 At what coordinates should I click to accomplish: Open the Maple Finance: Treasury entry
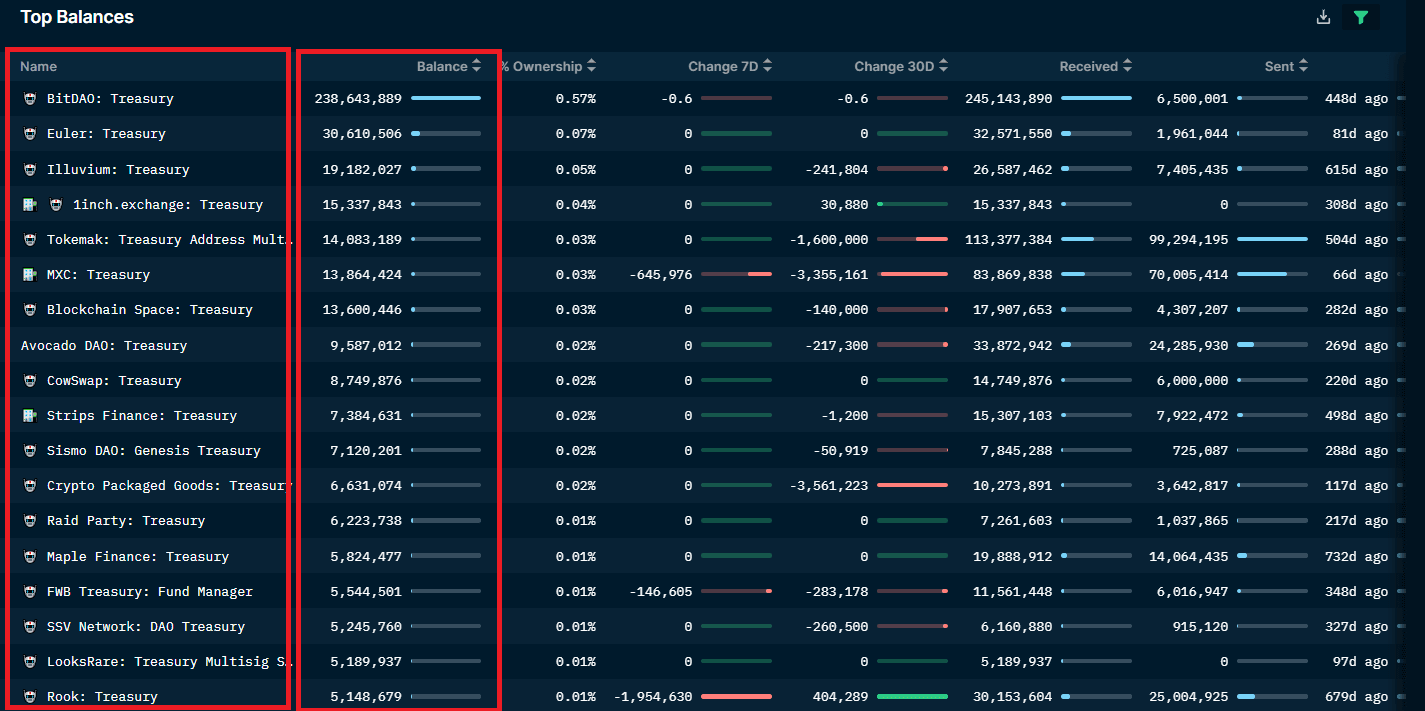138,557
